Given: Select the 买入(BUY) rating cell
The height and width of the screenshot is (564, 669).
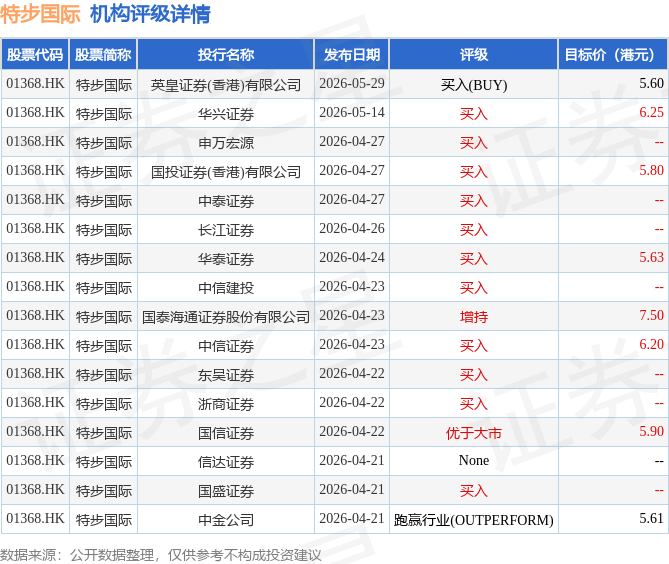Looking at the screenshot, I should (x=474, y=85).
